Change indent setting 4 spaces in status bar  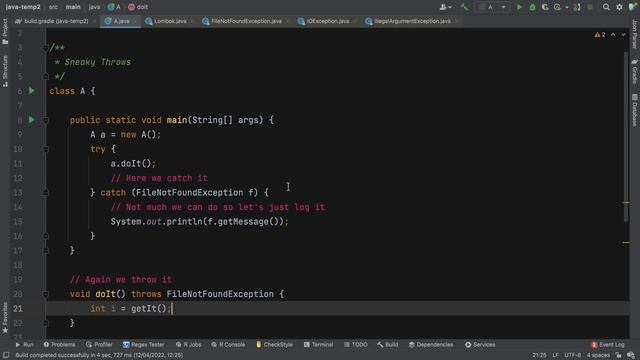(598, 356)
